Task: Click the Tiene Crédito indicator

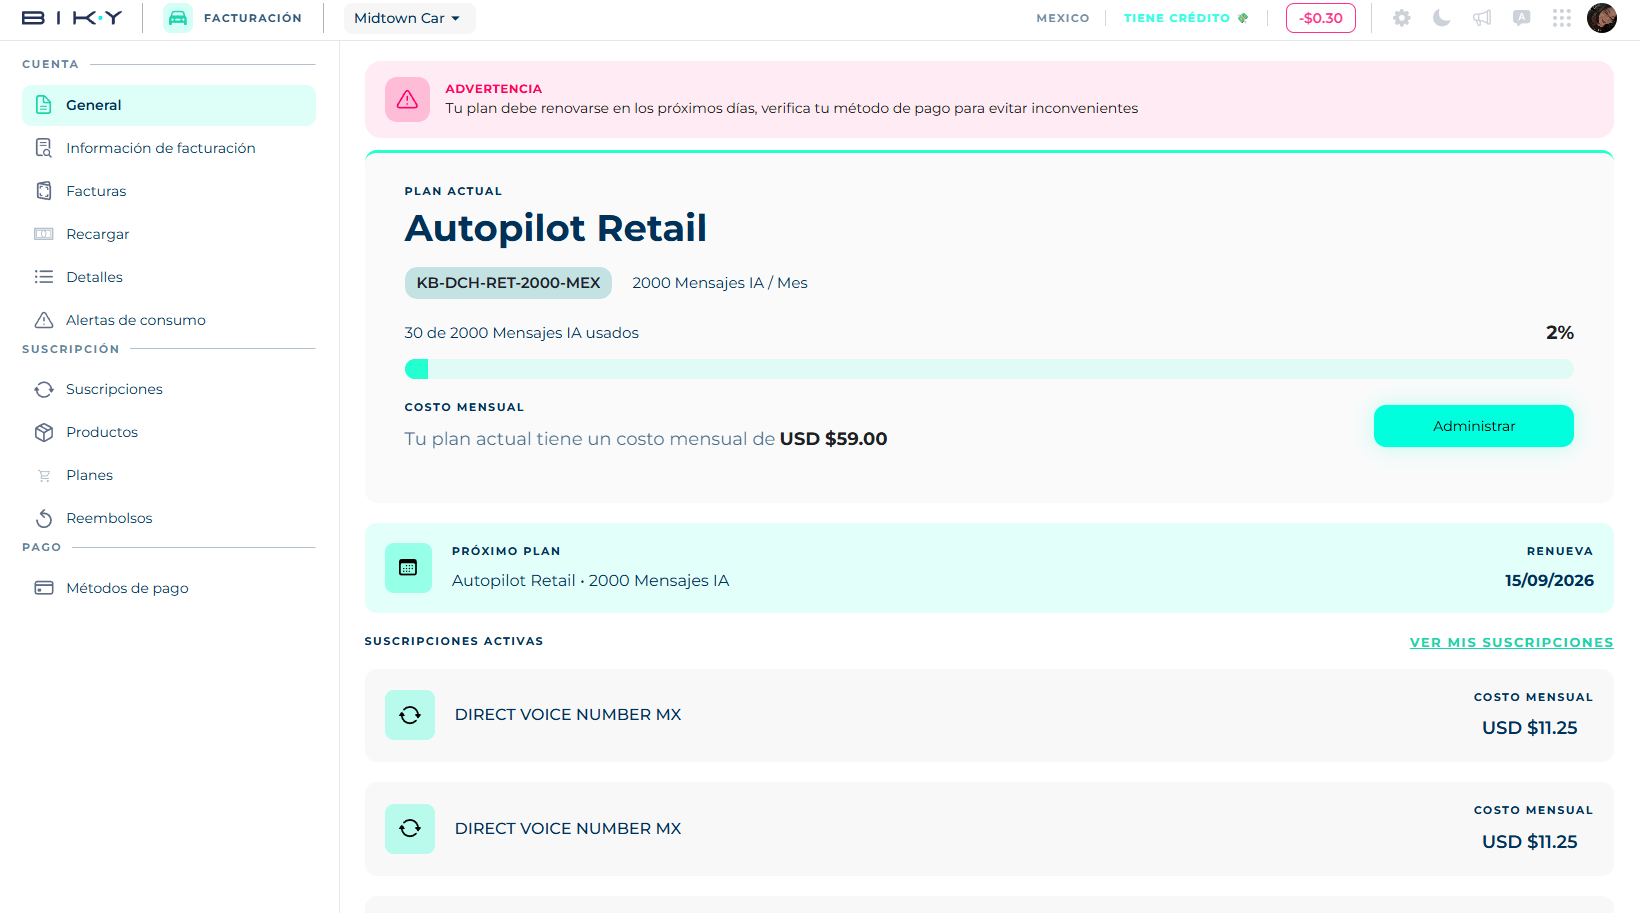Action: (1186, 18)
